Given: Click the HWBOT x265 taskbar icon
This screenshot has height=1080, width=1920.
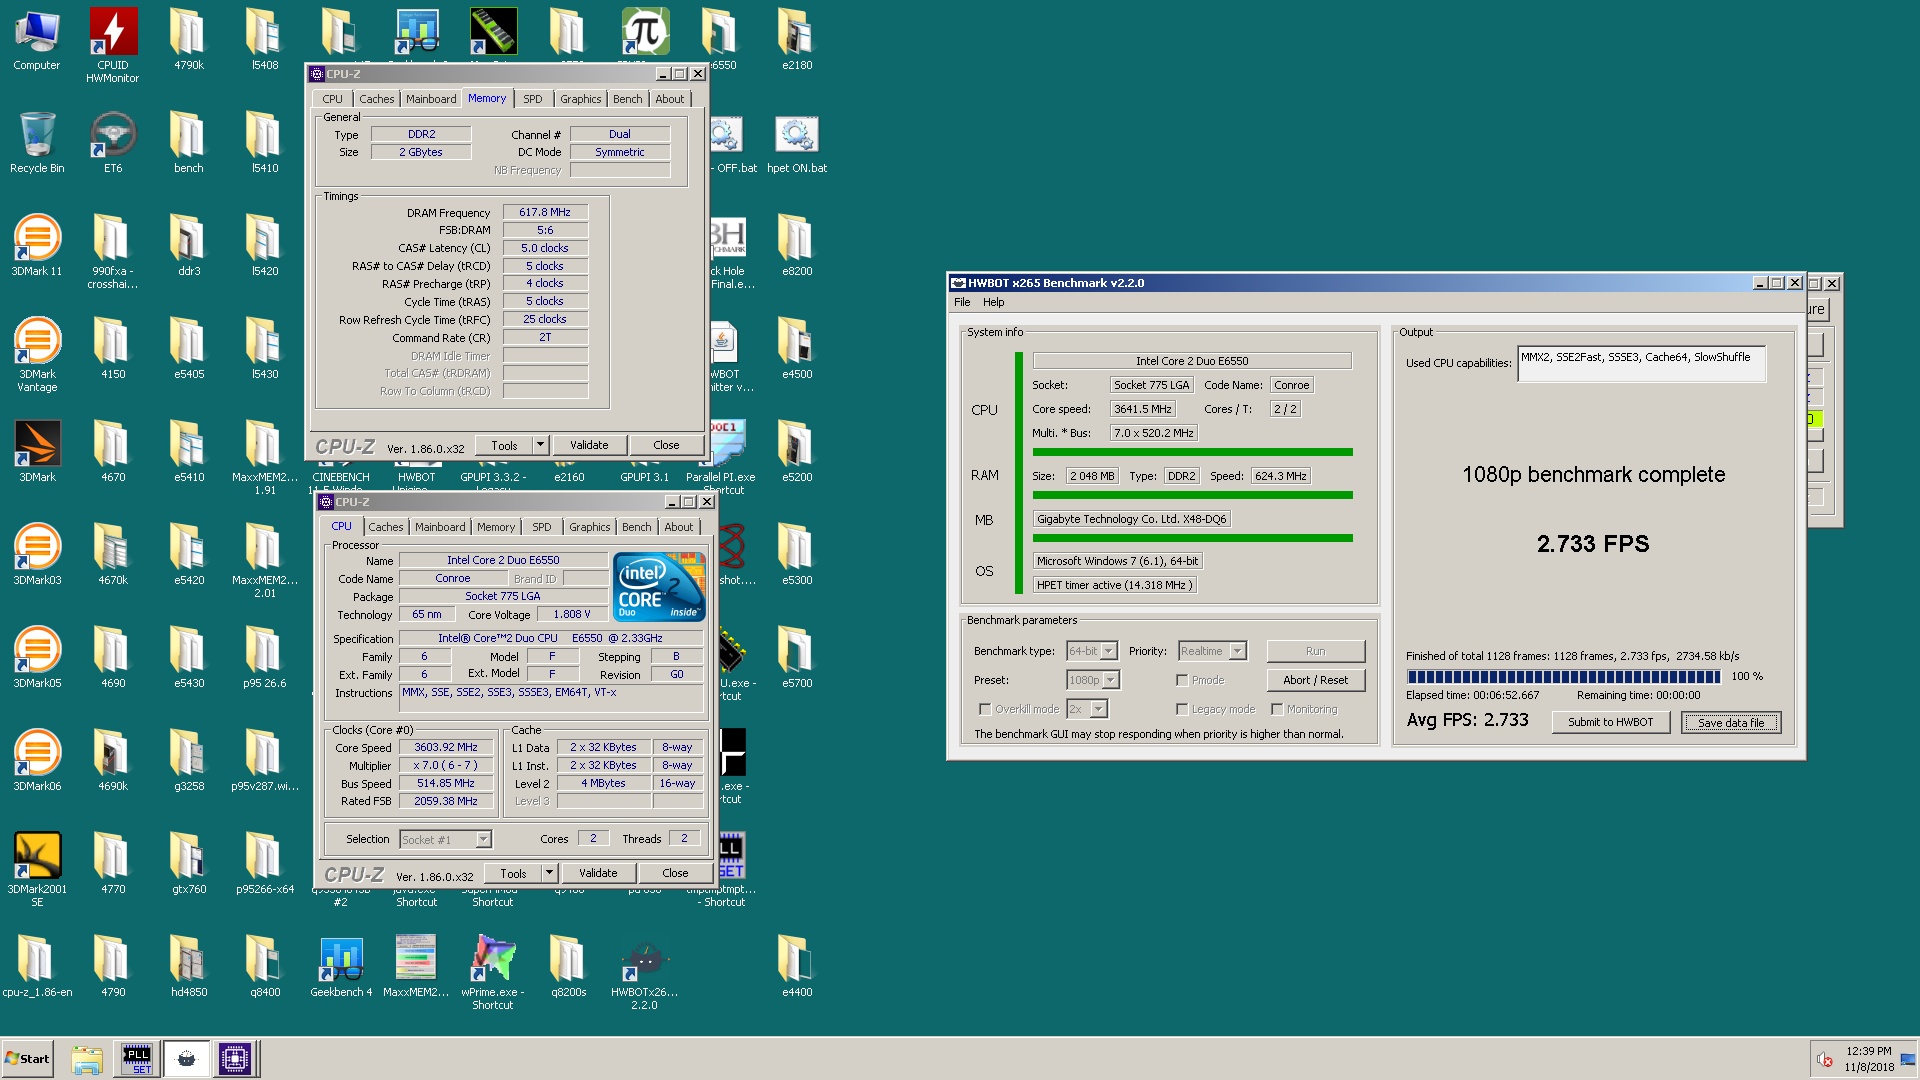Looking at the screenshot, I should (186, 1059).
